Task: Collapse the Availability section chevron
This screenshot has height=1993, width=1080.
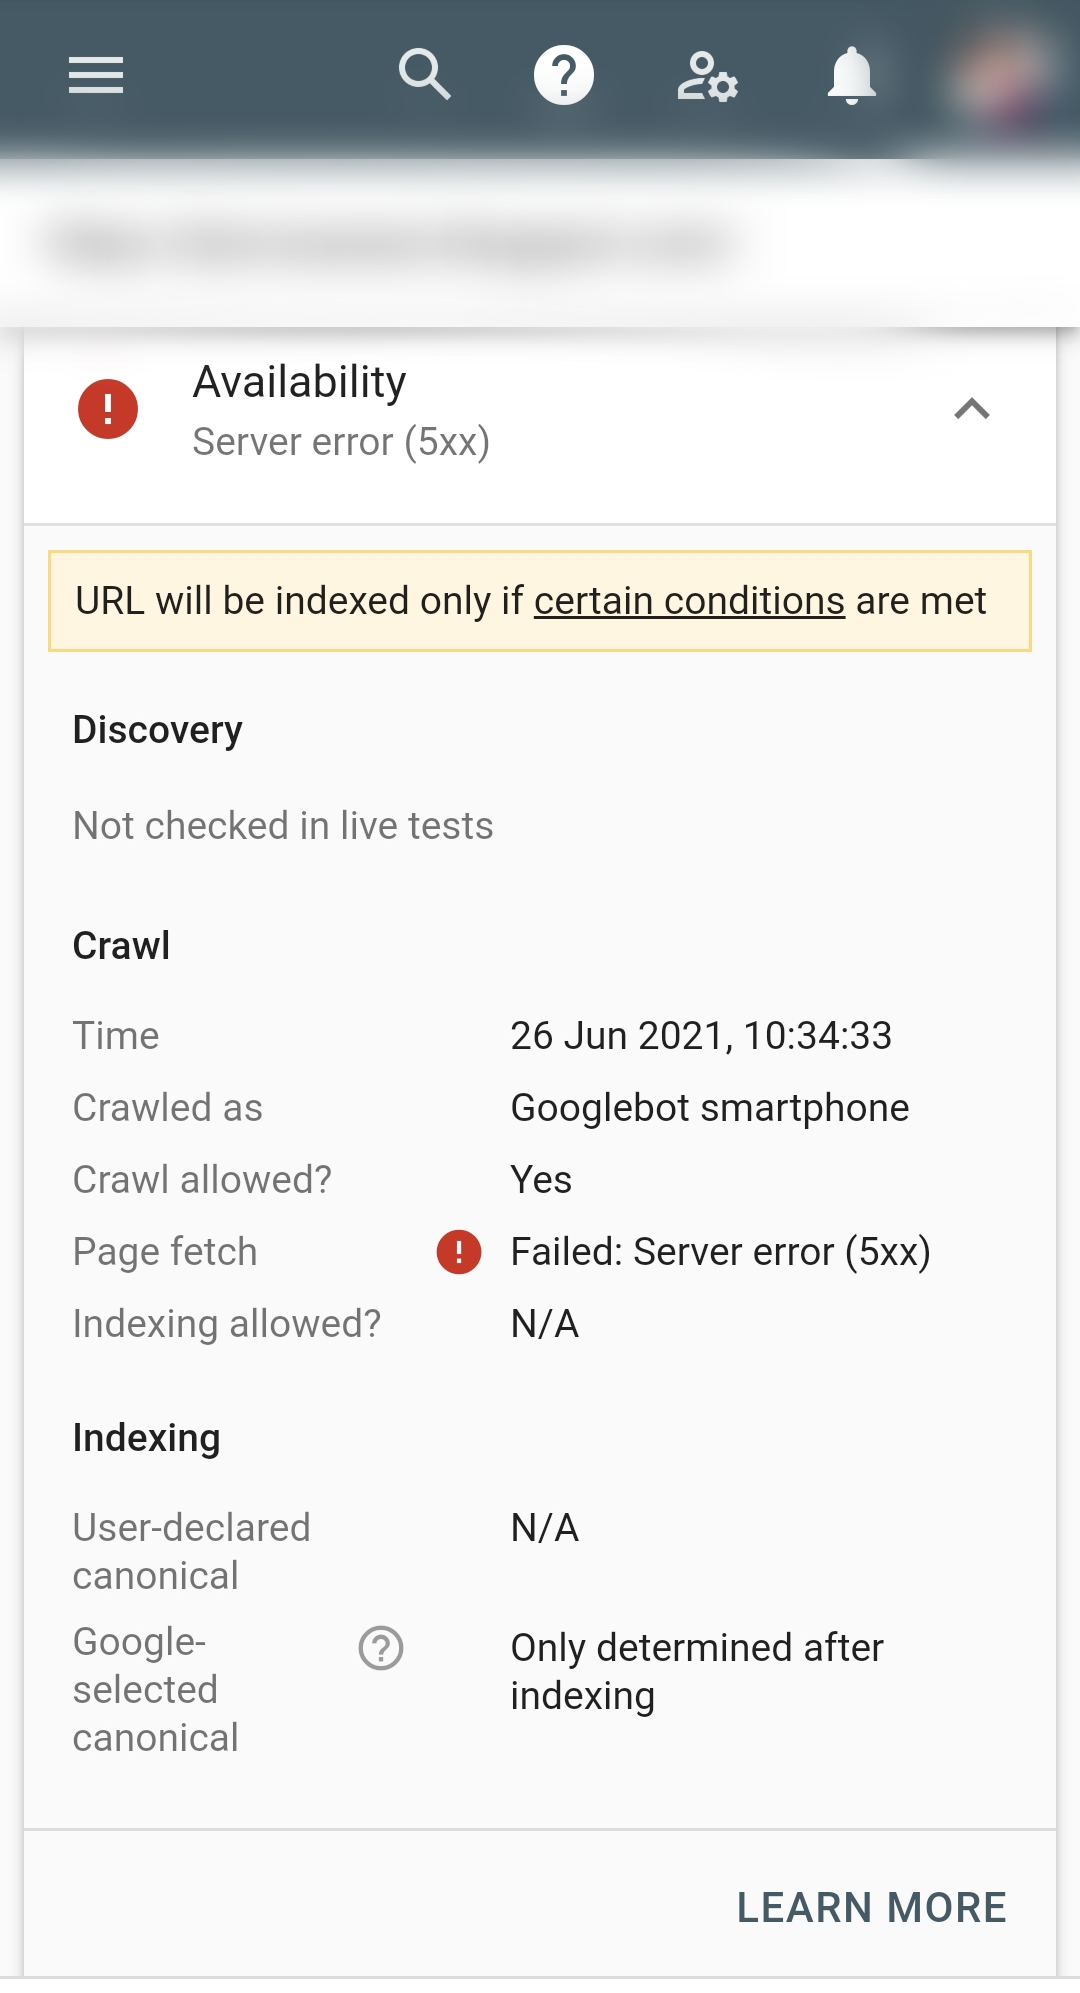Action: [x=972, y=409]
